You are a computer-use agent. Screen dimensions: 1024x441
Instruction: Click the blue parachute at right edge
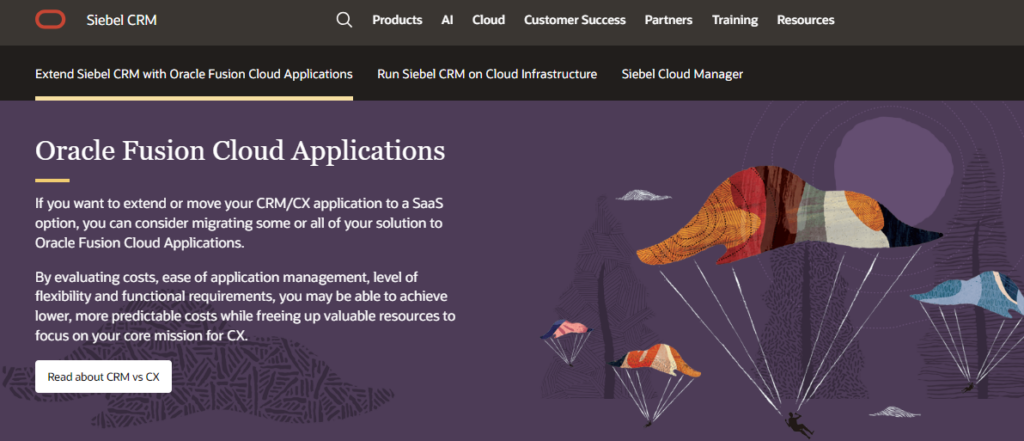click(967, 295)
